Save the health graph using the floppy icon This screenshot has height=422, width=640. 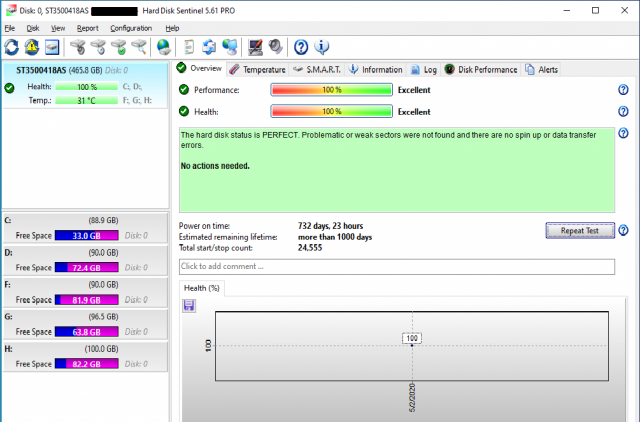click(188, 304)
